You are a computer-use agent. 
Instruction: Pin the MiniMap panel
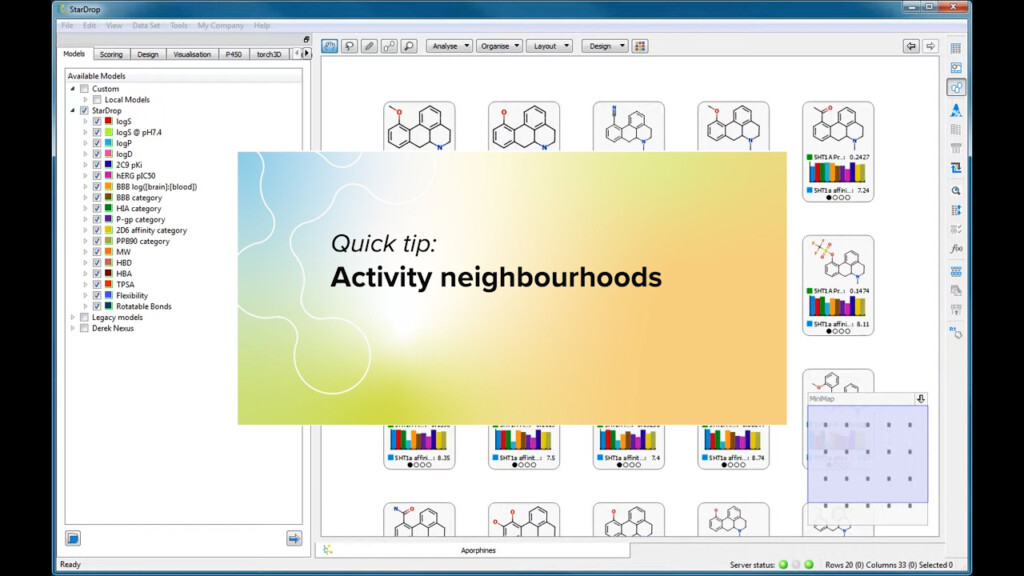click(x=919, y=398)
